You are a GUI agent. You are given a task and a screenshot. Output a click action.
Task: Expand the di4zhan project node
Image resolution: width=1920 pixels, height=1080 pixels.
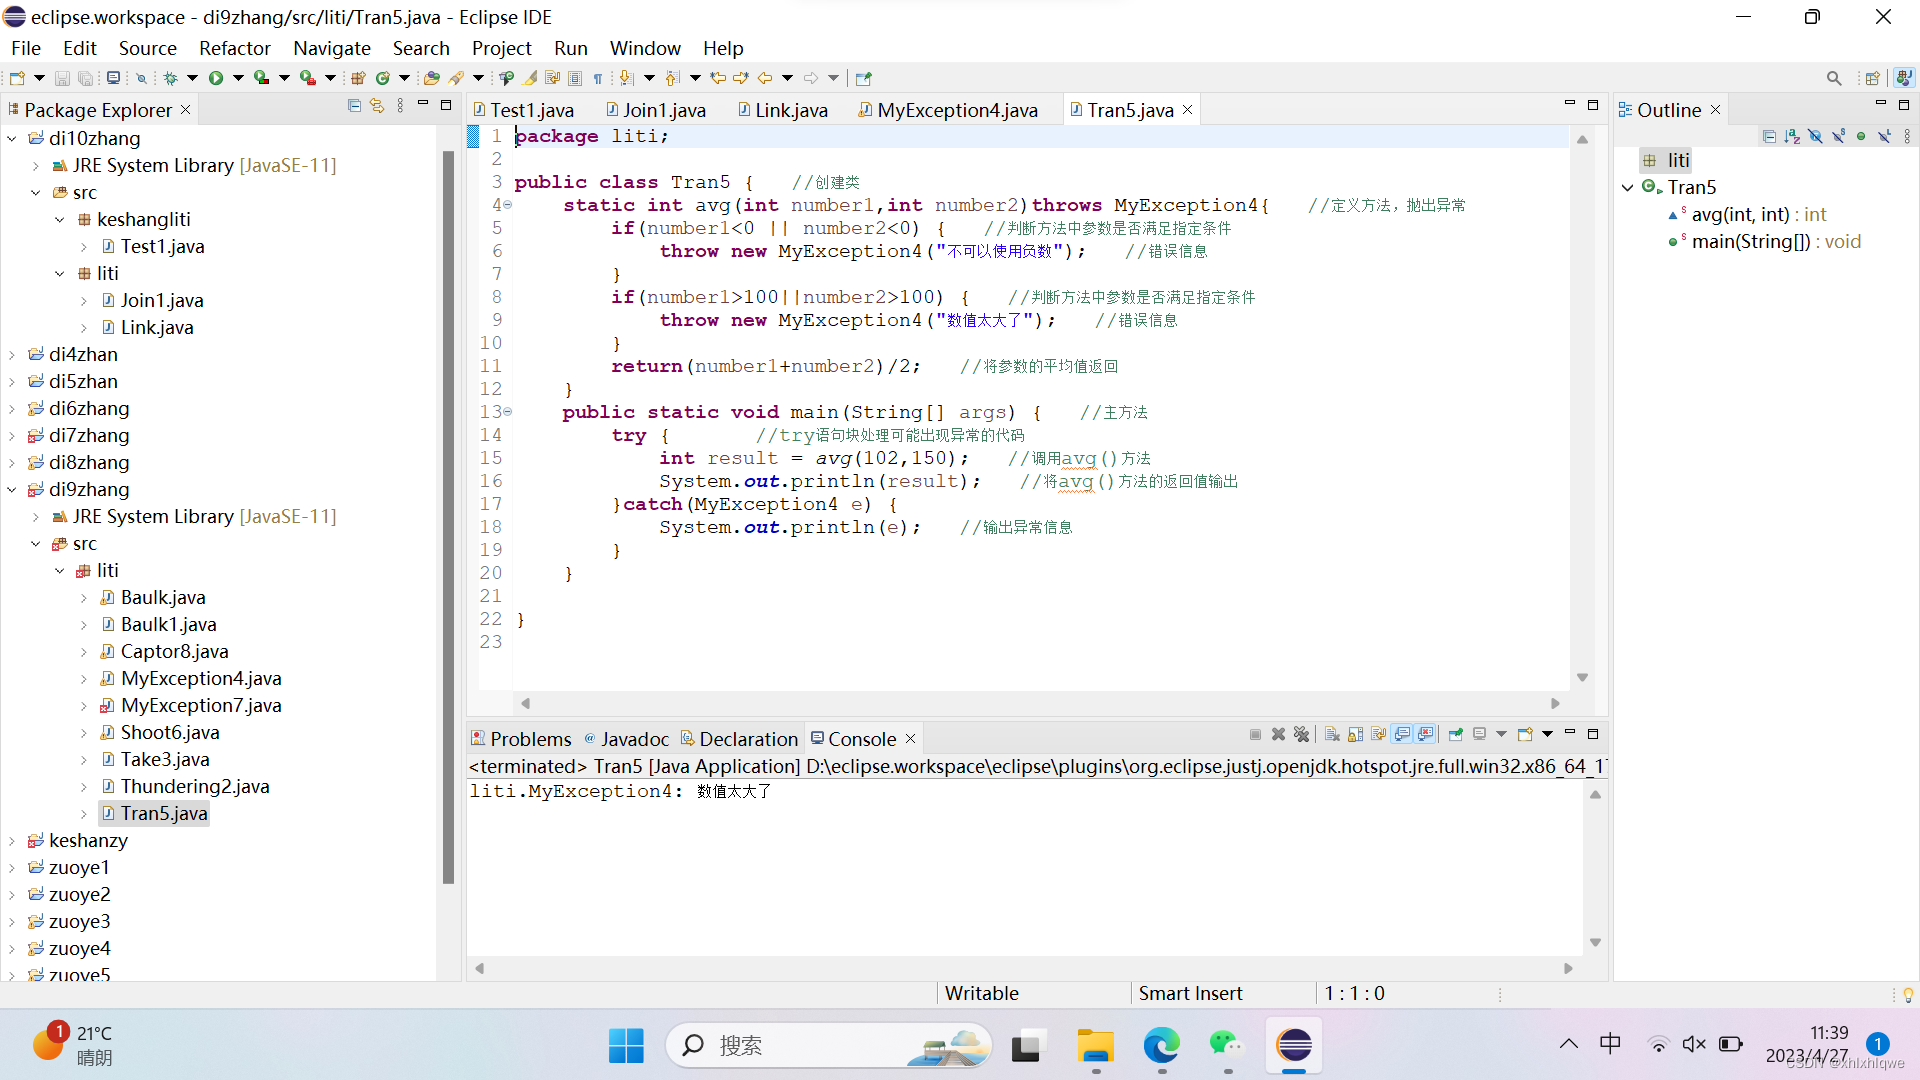pos(12,355)
